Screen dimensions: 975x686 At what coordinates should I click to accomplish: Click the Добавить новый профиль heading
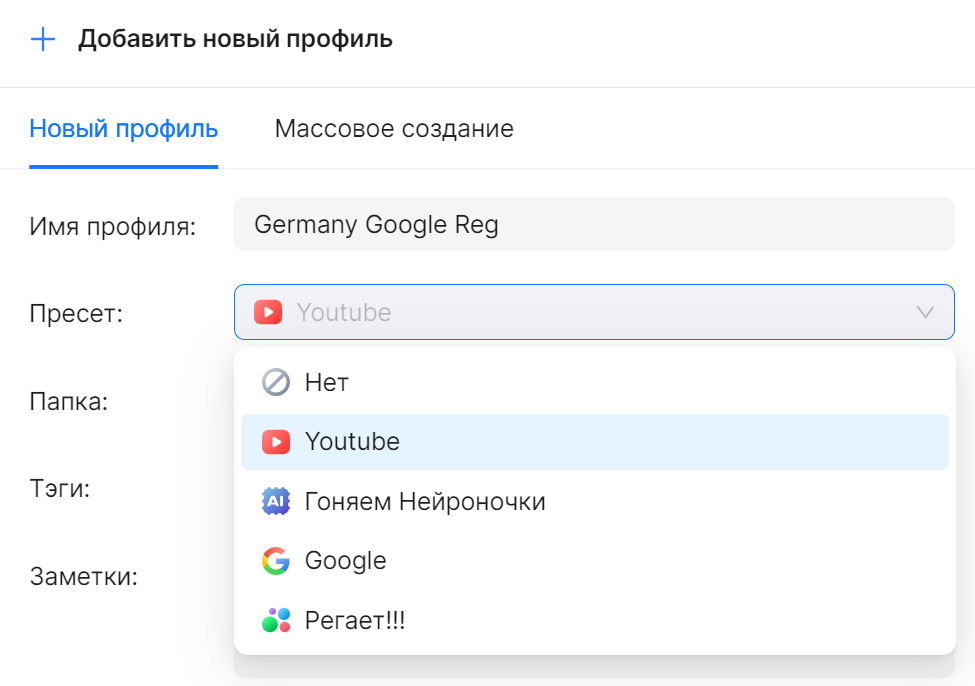tap(235, 40)
